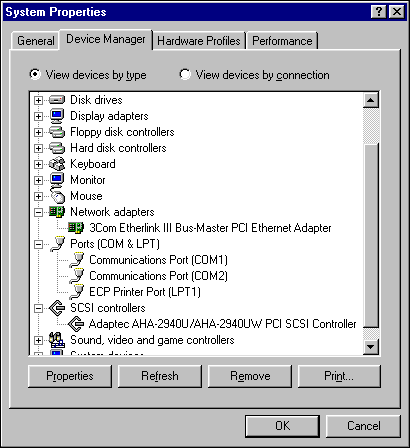Switch to the Hardware Profiles tab
The width and height of the screenshot is (410, 448).
click(x=199, y=41)
